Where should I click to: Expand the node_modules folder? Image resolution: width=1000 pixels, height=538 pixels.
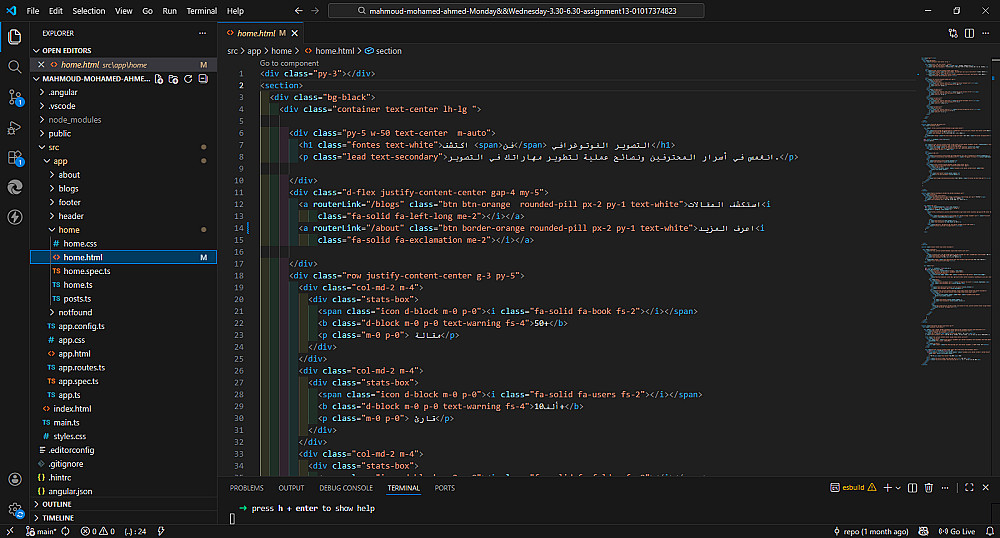point(74,119)
